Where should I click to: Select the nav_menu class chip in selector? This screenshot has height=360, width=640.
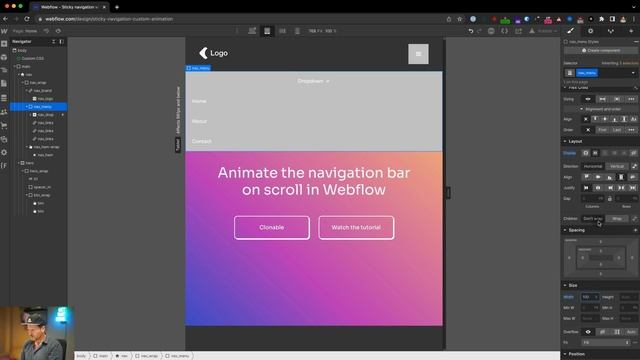(587, 73)
